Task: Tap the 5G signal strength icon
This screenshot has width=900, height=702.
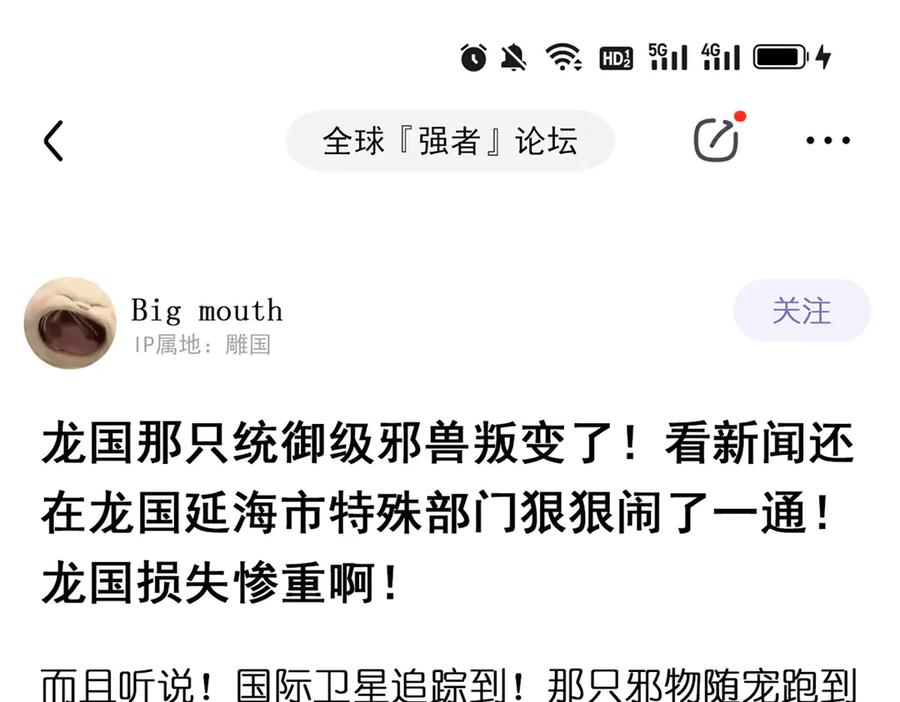Action: (x=668, y=57)
